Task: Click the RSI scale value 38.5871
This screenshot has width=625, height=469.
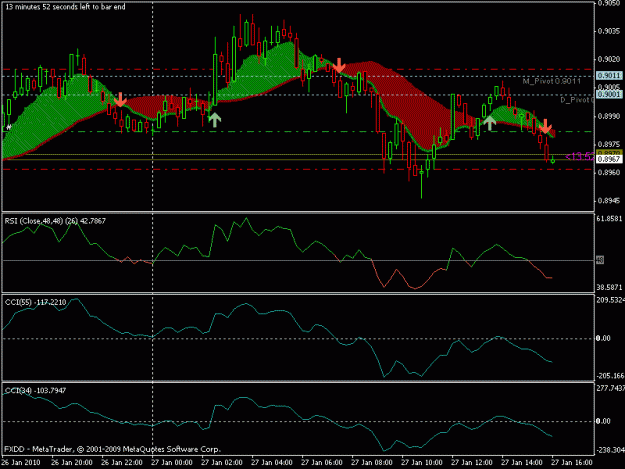Action: click(x=609, y=287)
